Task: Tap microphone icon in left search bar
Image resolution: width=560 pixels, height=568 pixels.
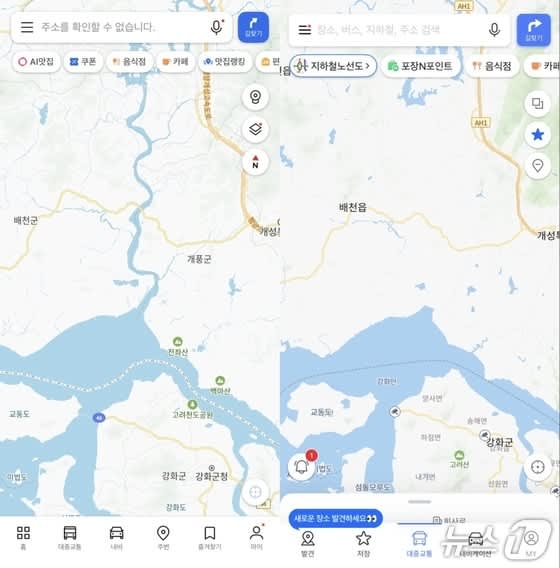Action: point(216,27)
